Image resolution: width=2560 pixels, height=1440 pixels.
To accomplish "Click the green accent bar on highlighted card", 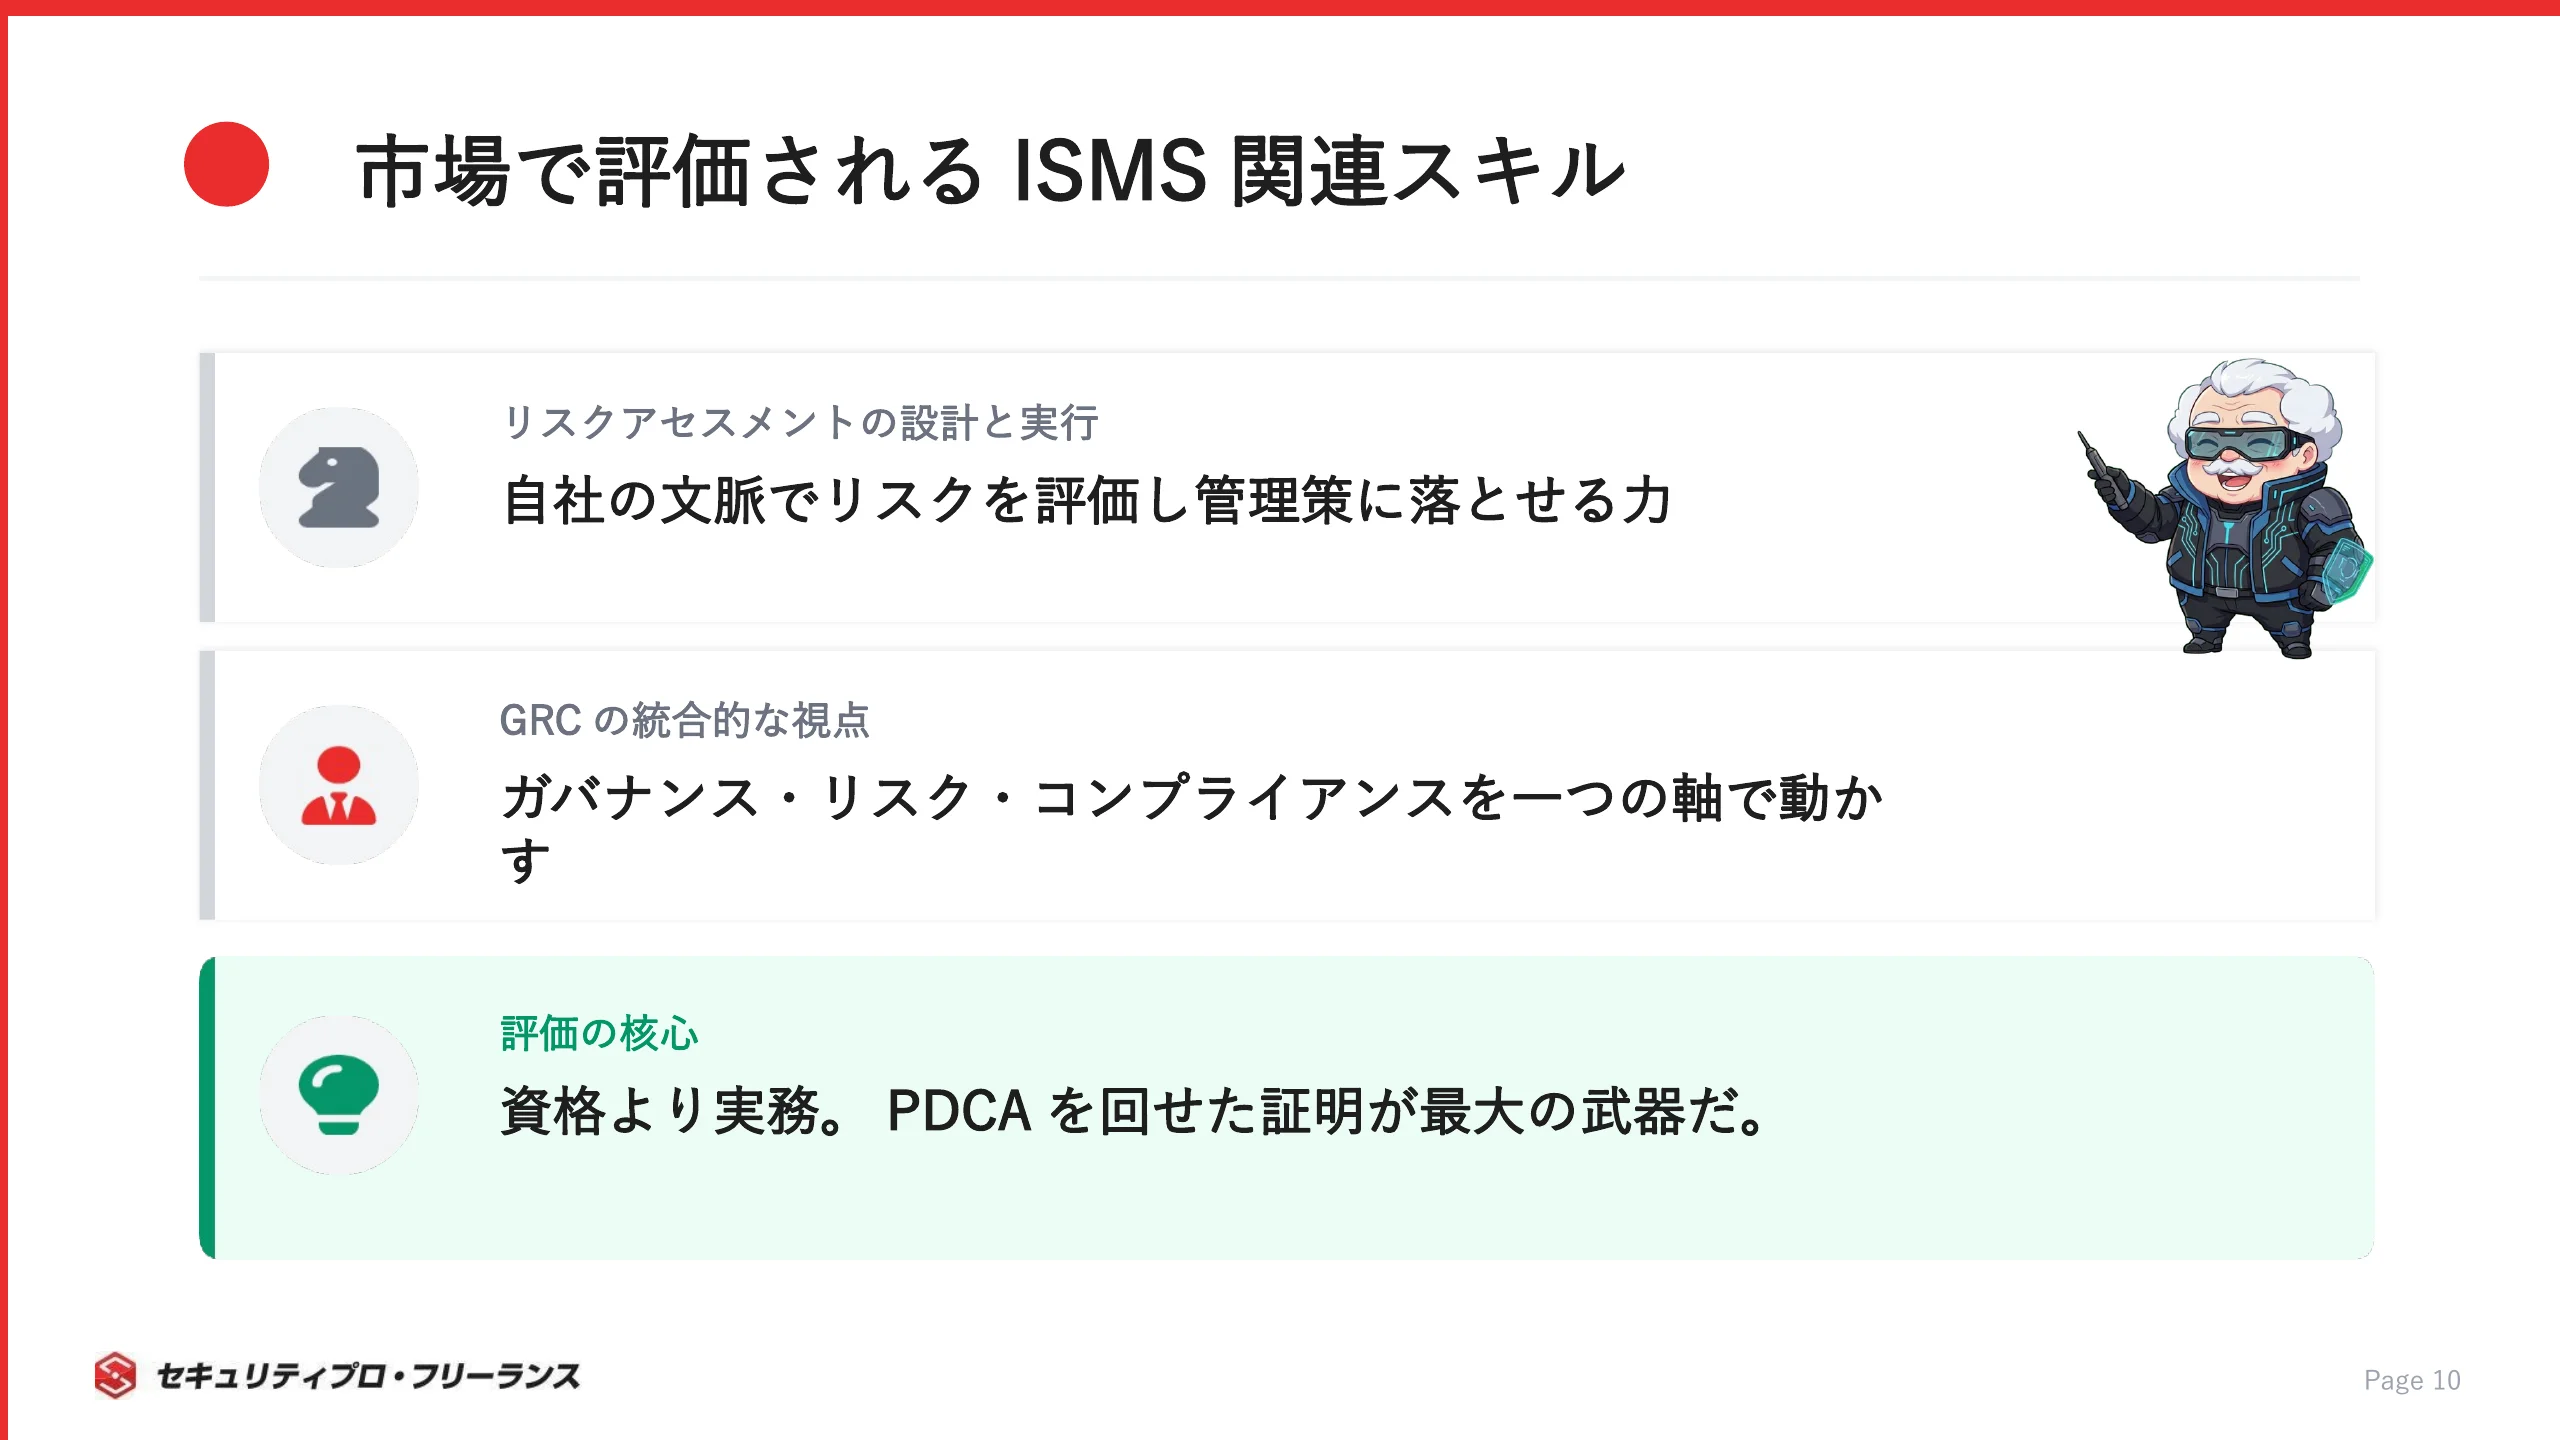I will click(x=207, y=1107).
